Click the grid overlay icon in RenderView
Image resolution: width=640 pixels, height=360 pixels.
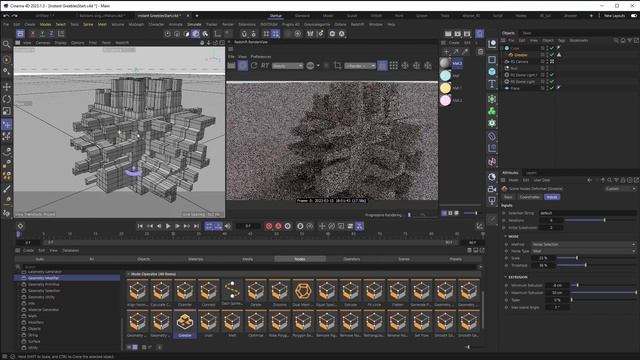pos(393,65)
